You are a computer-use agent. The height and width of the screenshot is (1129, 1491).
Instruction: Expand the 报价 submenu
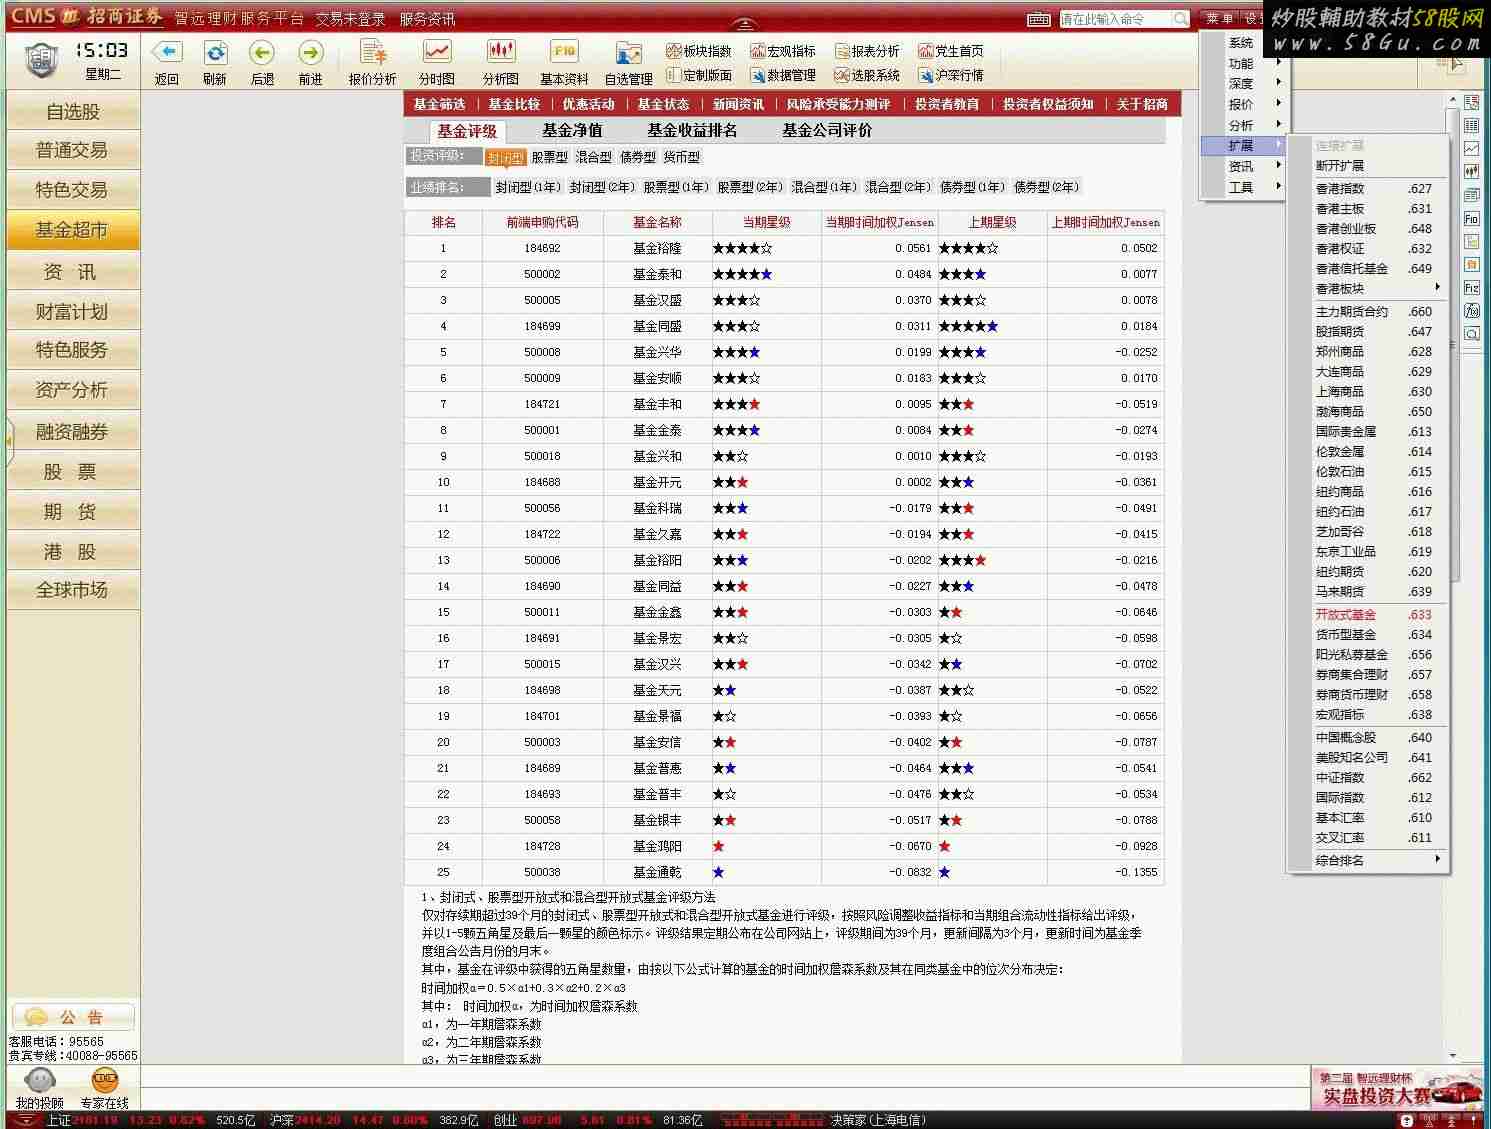click(x=1243, y=104)
